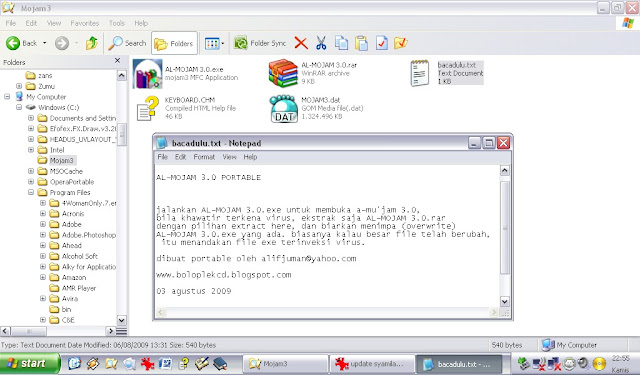Click the Back navigation arrow icon
640x375 pixels.
pos(13,43)
